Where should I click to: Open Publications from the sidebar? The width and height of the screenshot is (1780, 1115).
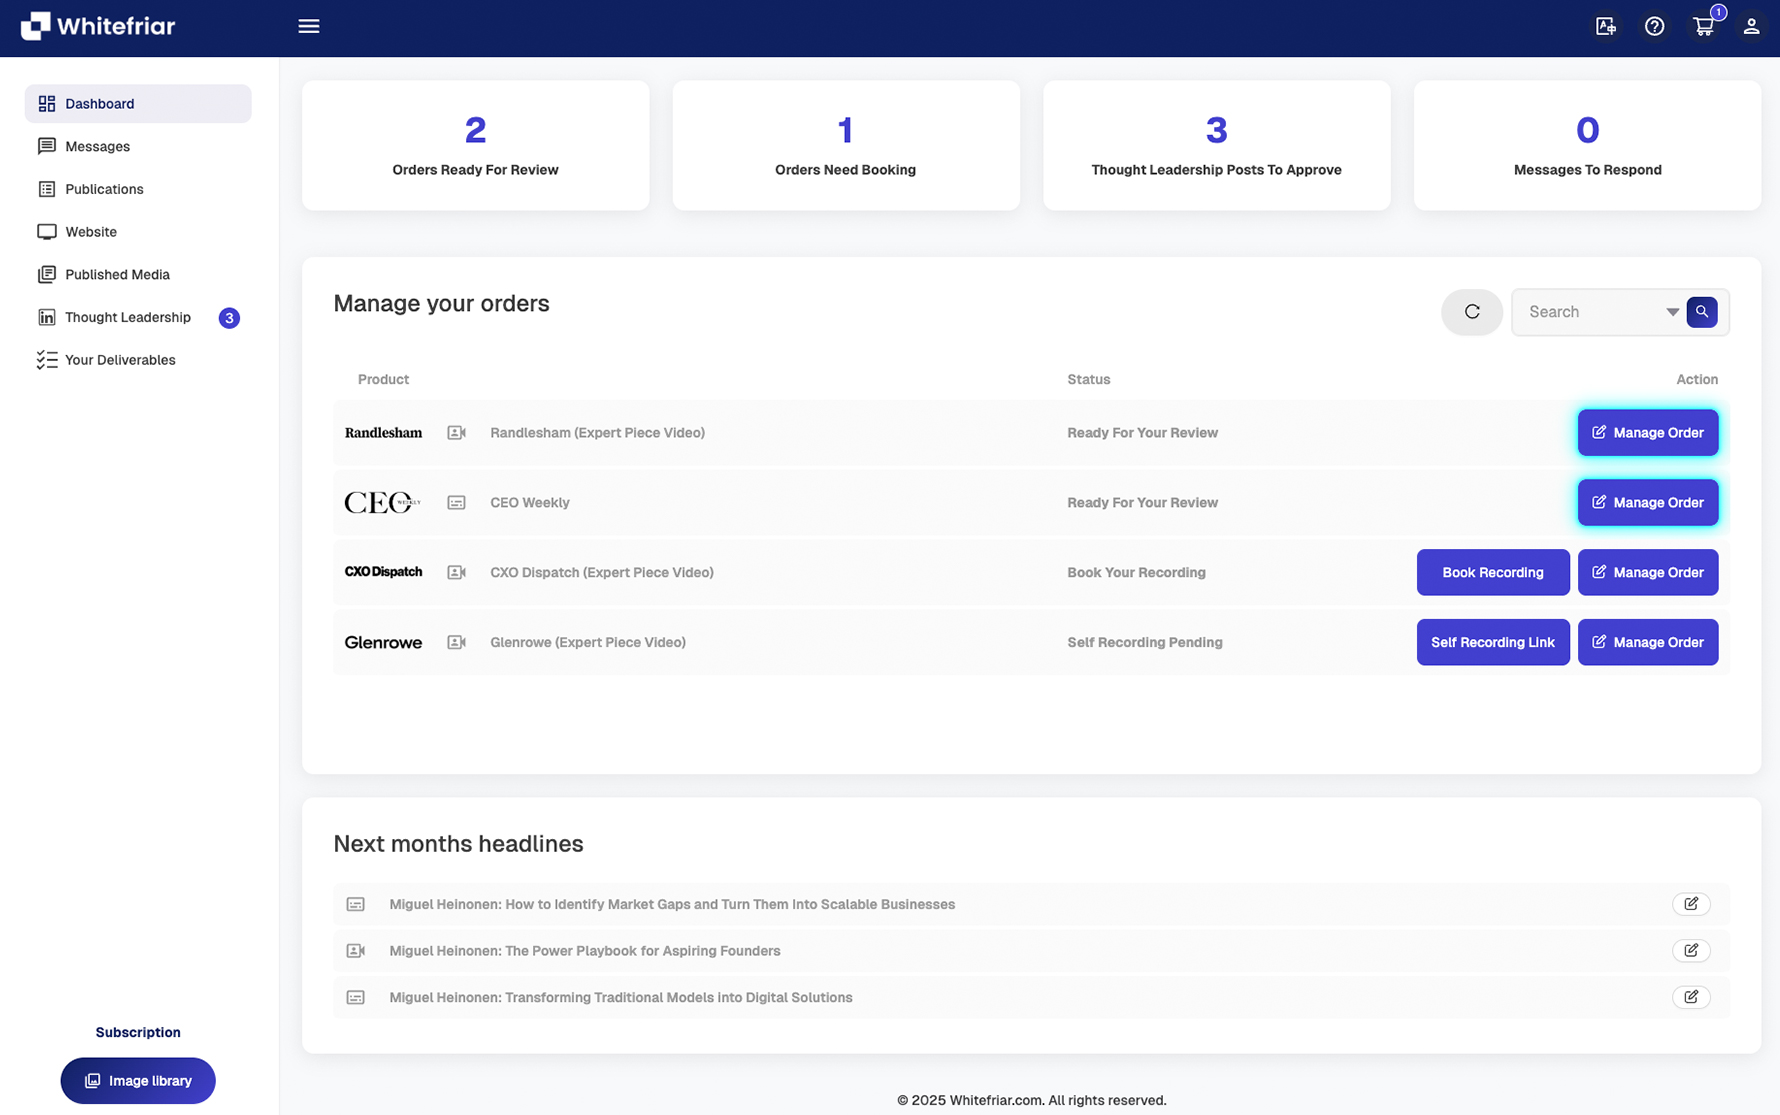tap(104, 189)
